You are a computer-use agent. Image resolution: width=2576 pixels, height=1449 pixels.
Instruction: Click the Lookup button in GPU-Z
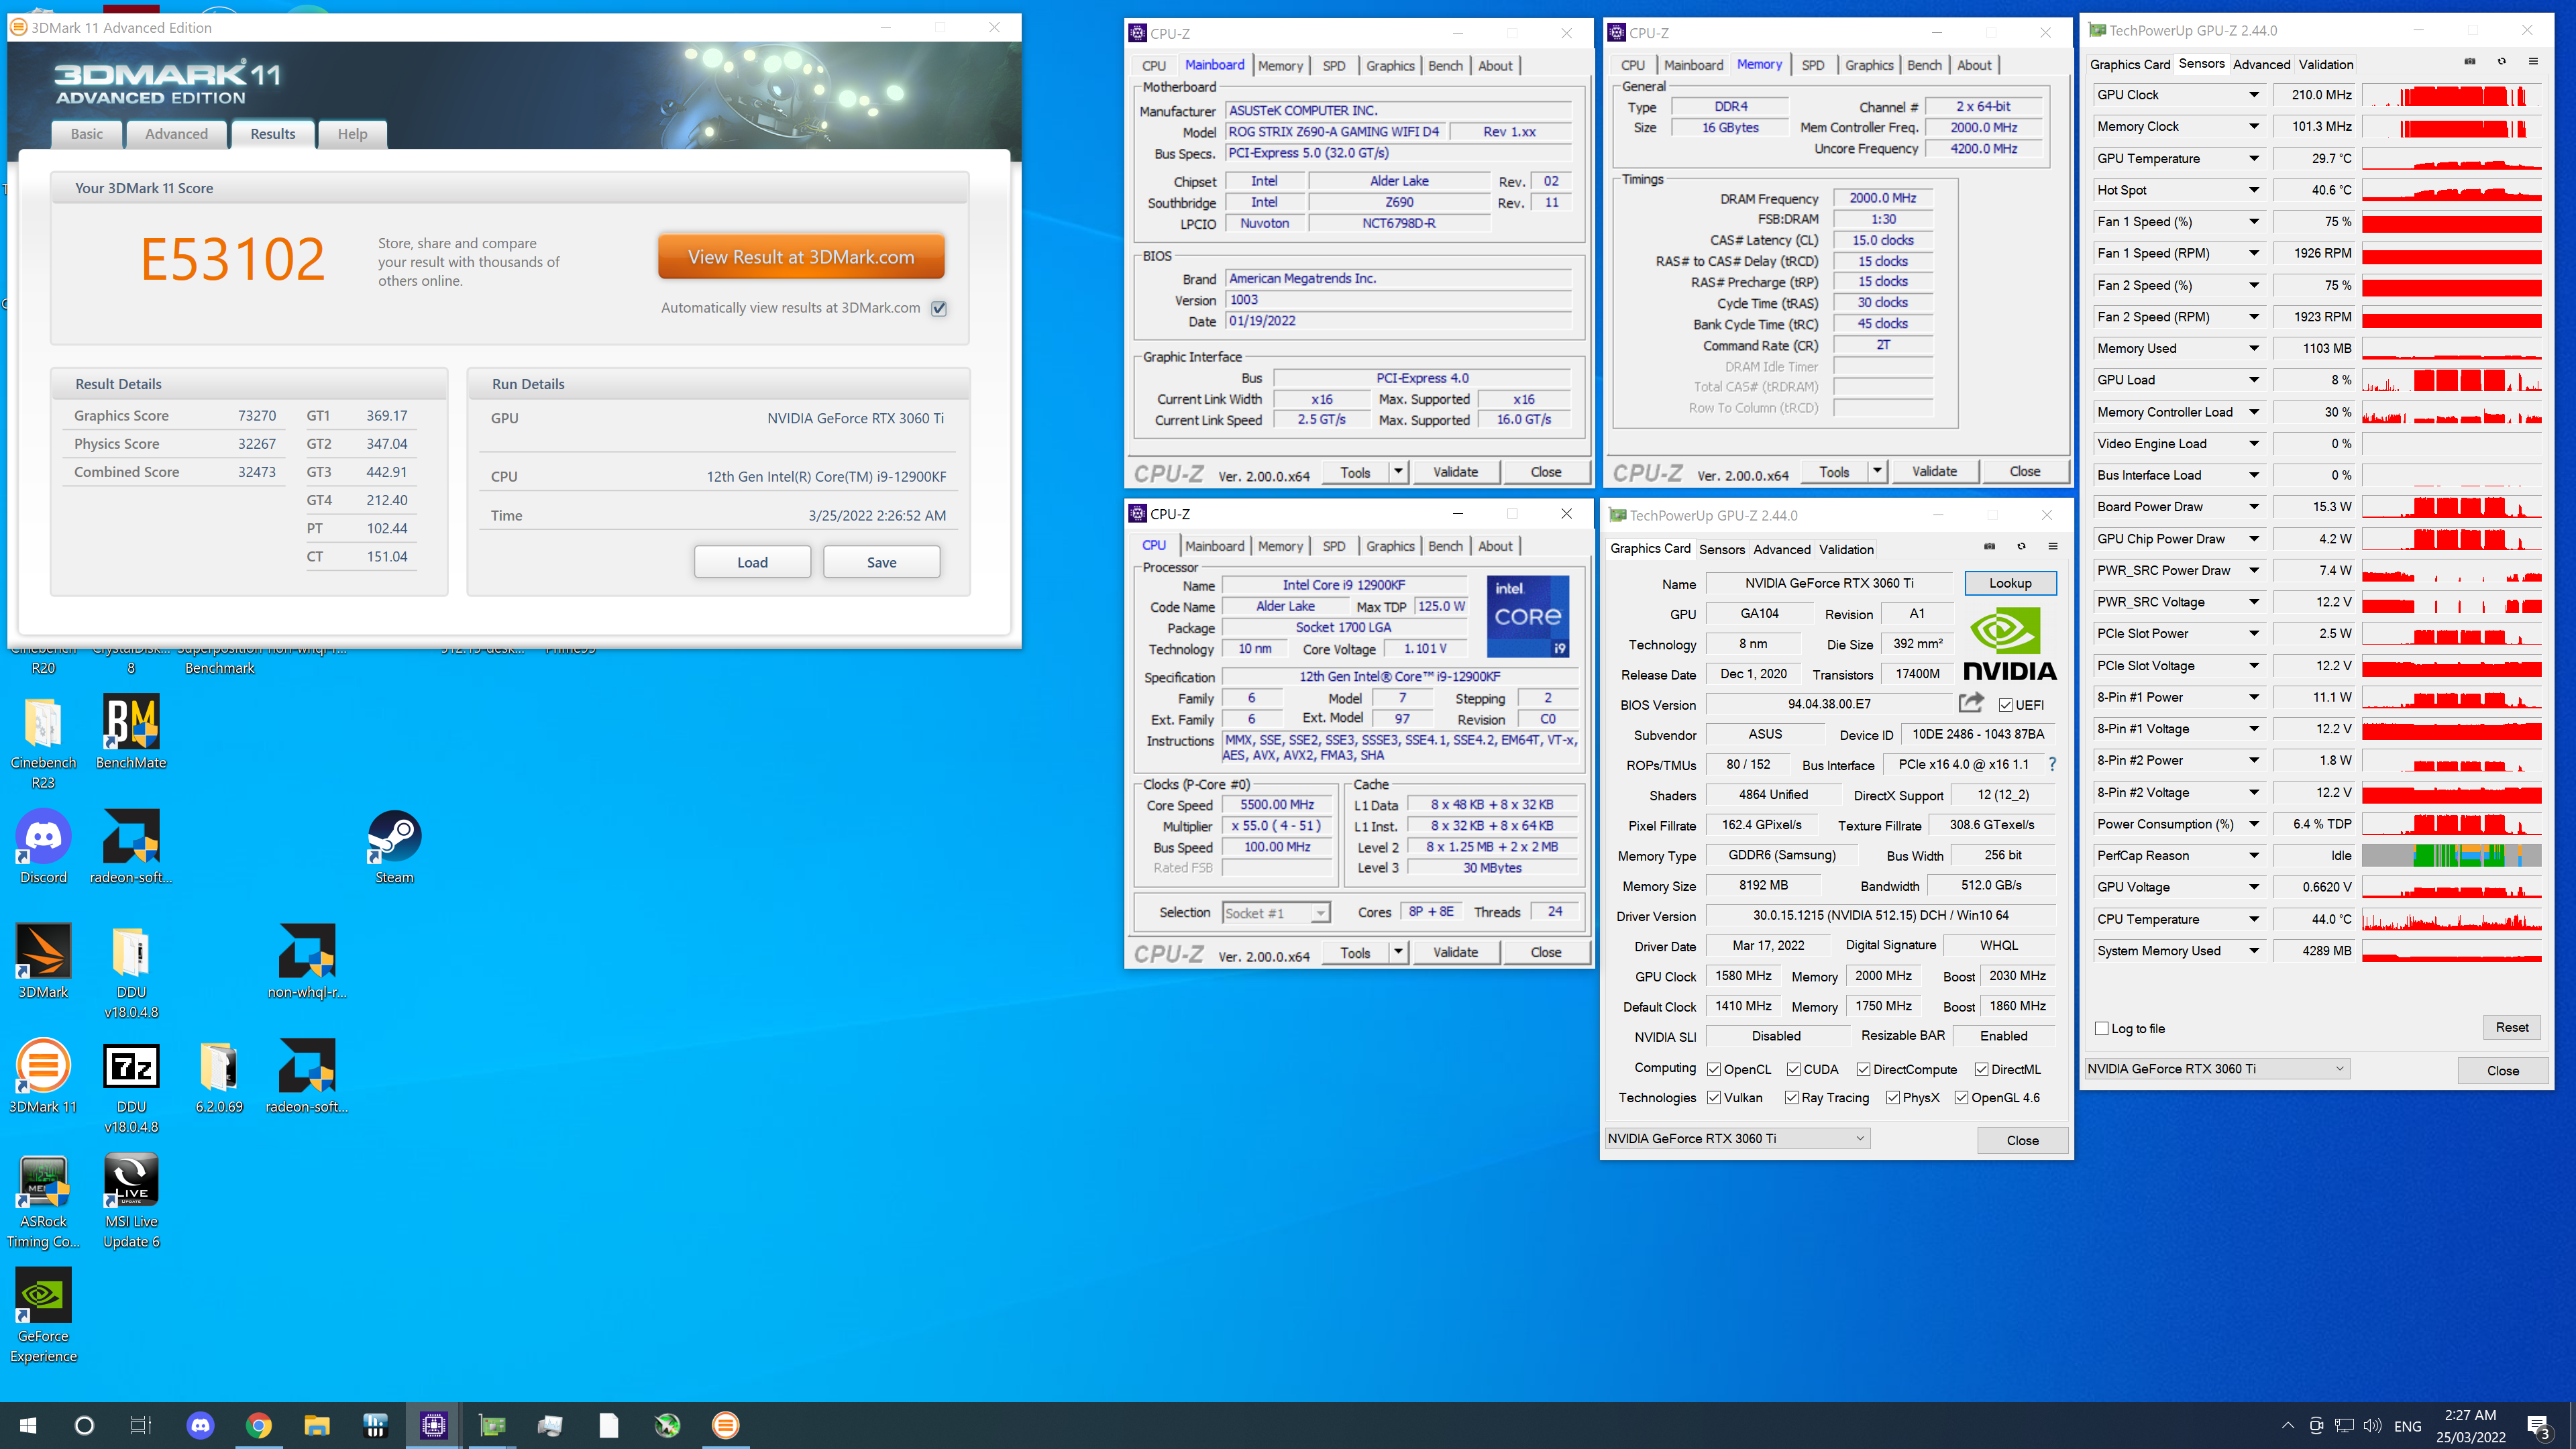(2010, 584)
